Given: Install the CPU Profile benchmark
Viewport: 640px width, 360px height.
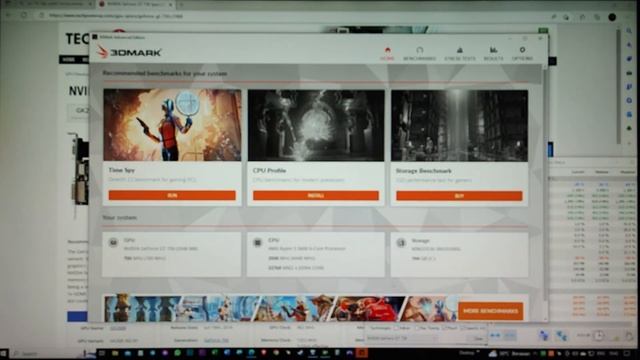Looking at the screenshot, I should click(316, 196).
